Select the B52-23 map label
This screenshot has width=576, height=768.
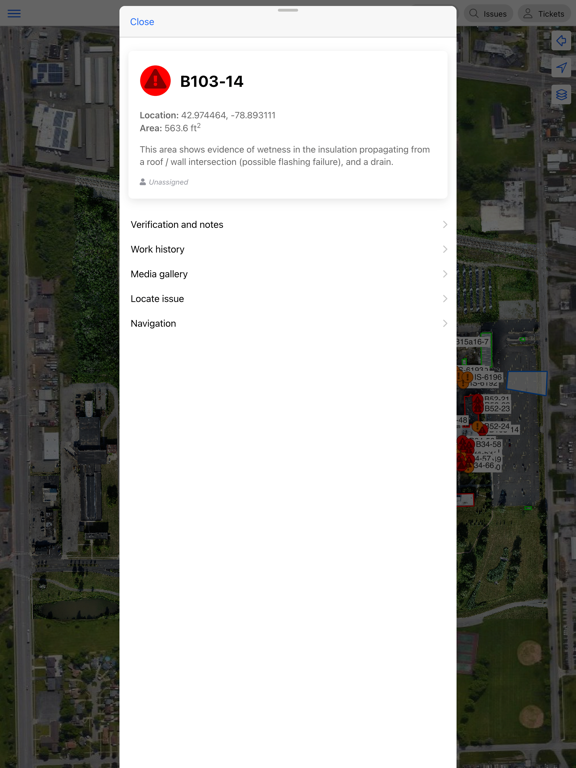pyautogui.click(x=497, y=408)
